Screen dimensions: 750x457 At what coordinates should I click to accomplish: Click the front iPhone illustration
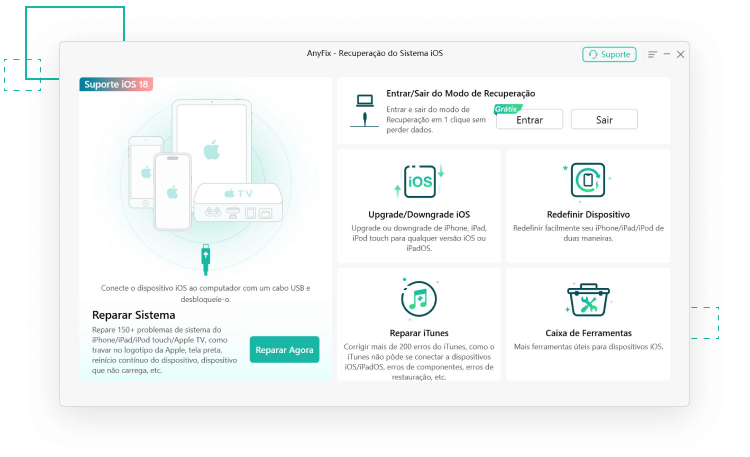[x=173, y=191]
